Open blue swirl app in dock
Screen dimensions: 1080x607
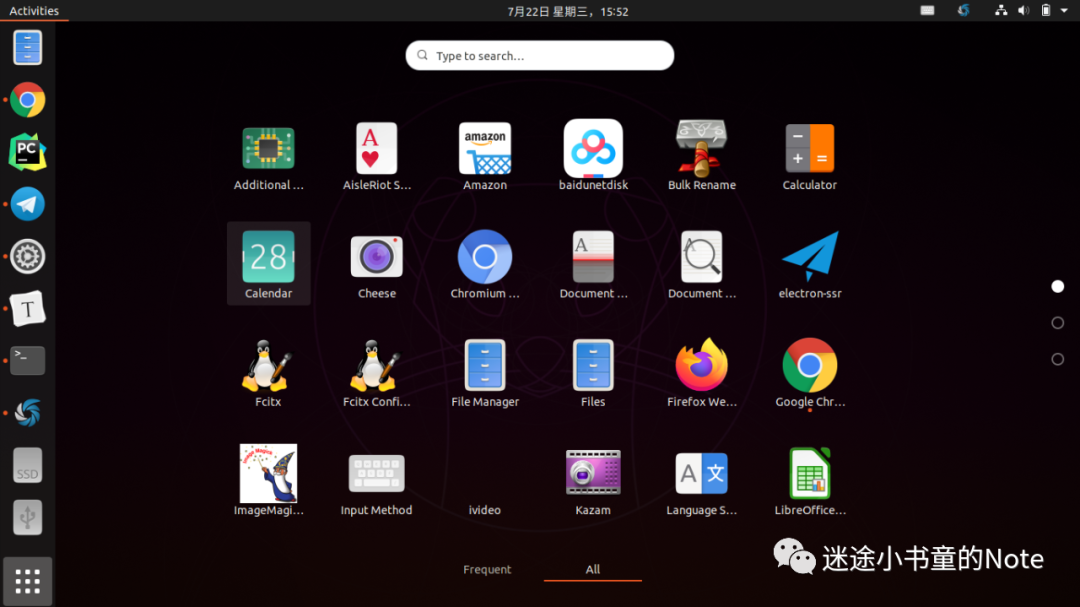[28, 413]
